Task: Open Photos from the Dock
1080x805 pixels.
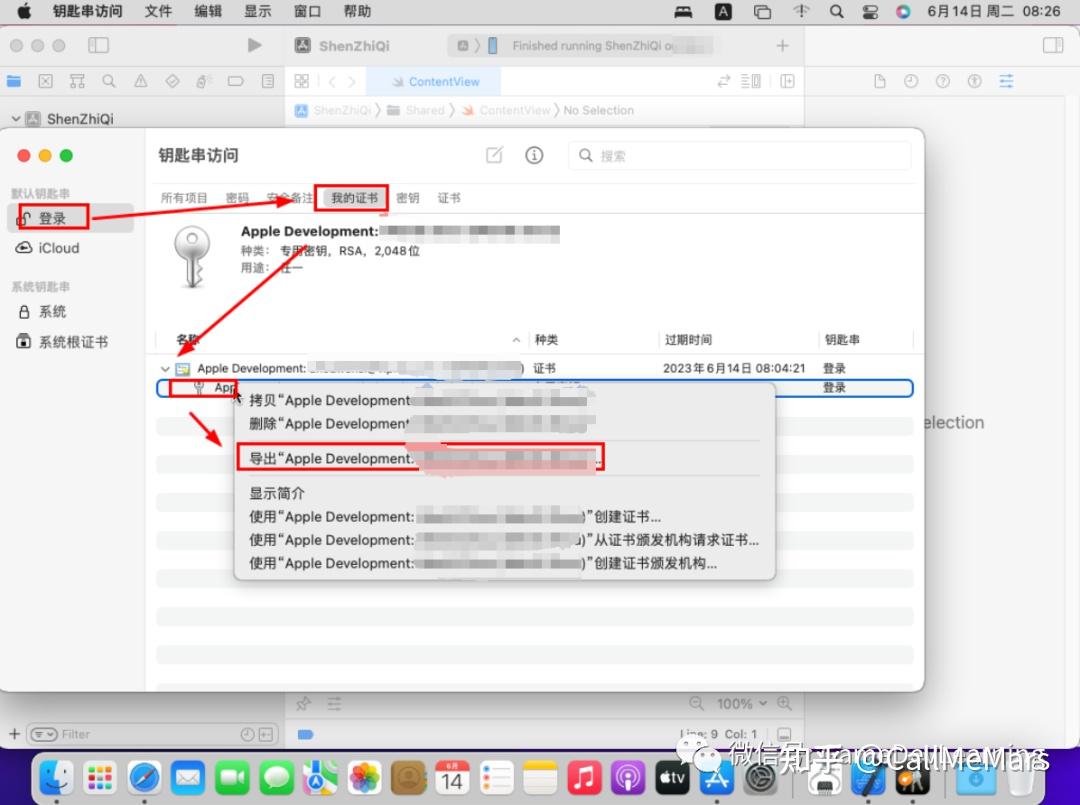Action: pyautogui.click(x=364, y=778)
